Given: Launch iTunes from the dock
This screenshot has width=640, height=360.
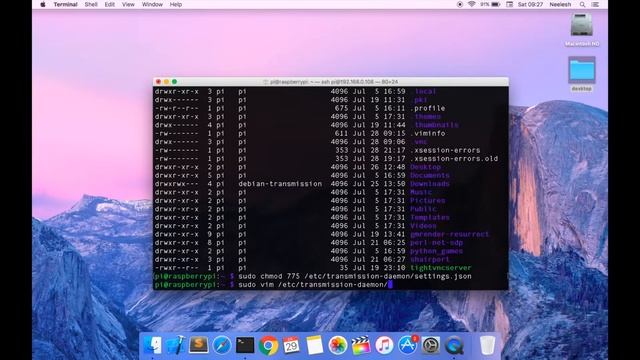Looking at the screenshot, I should click(x=384, y=345).
